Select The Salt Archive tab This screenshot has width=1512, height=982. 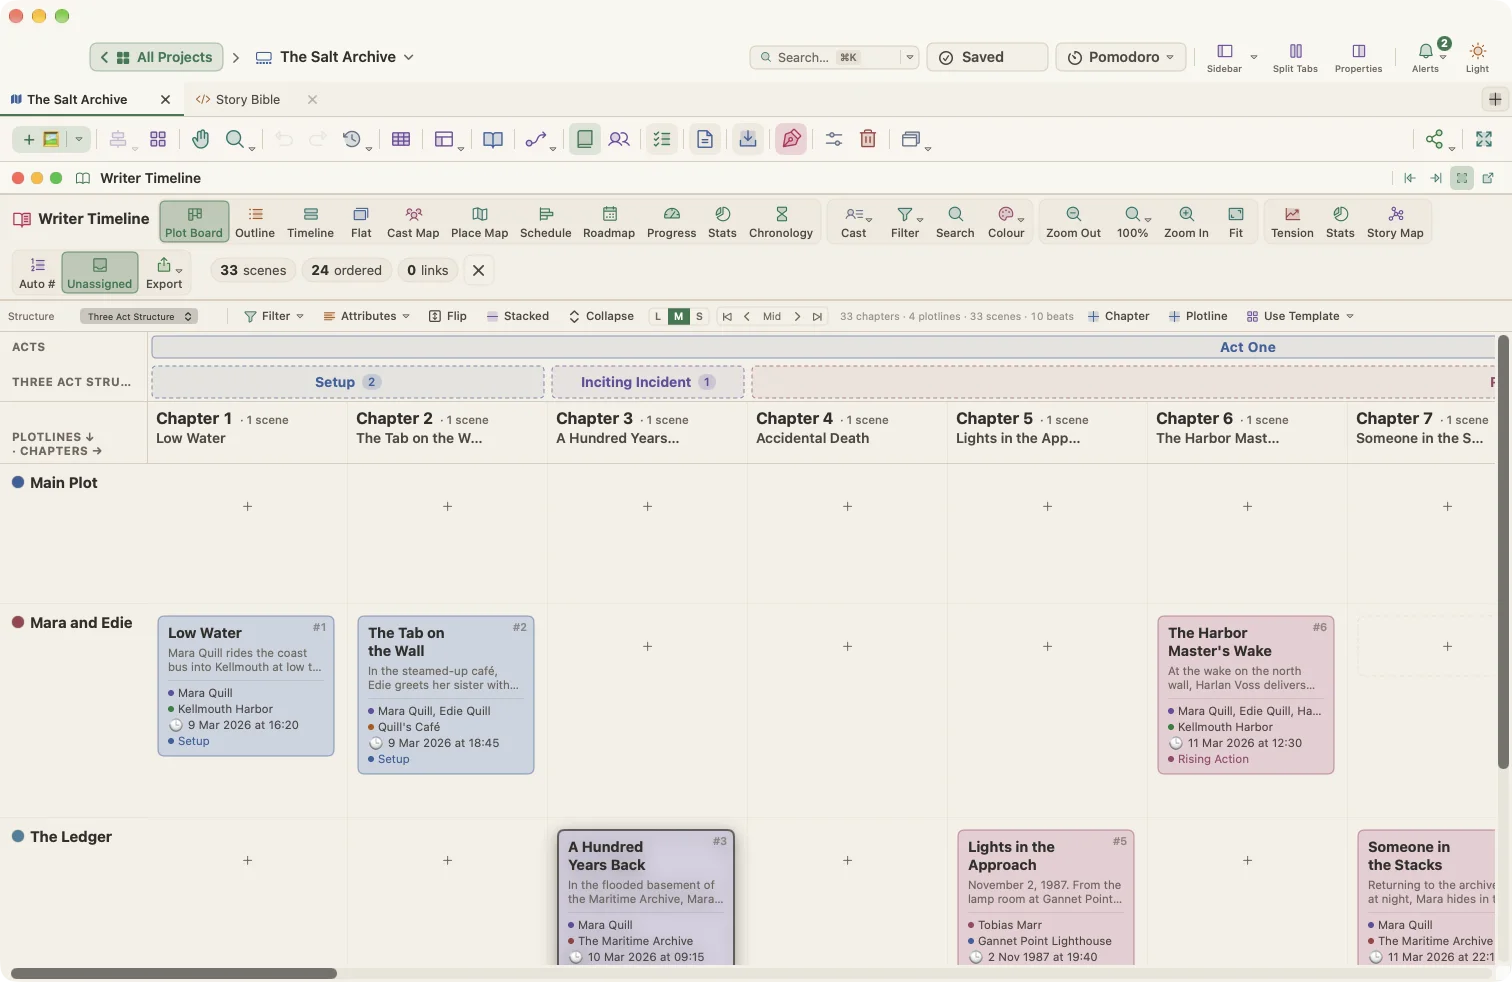[x=78, y=99]
